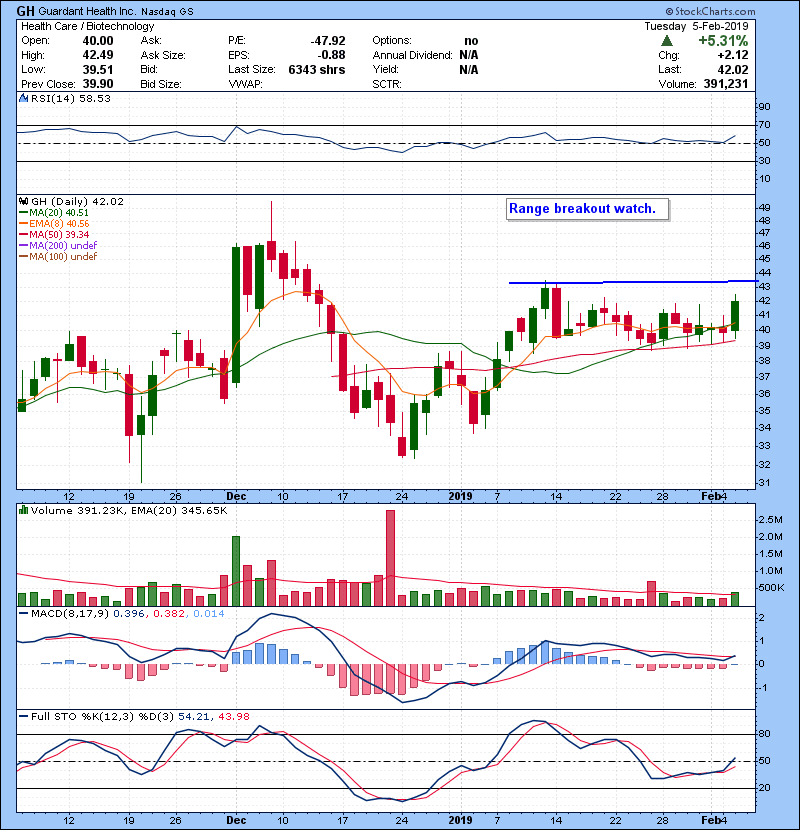800x830 pixels.
Task: Click the Chg value +2.12
Action: click(x=733, y=55)
